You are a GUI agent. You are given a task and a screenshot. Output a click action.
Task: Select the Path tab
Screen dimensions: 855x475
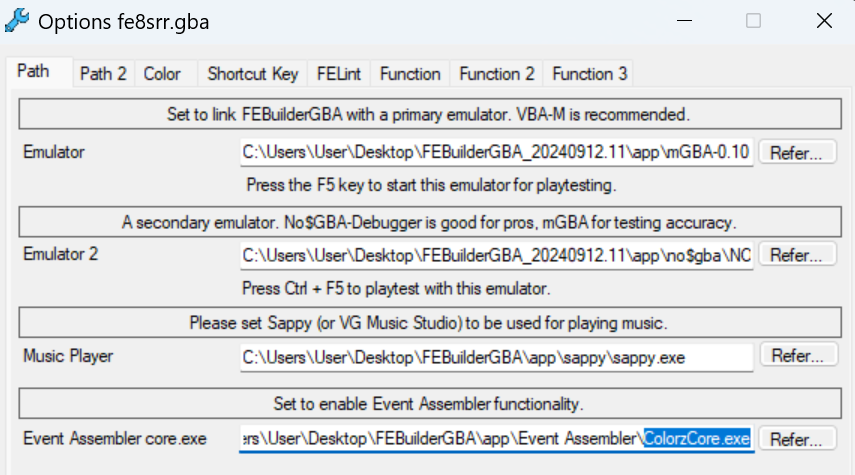(x=33, y=73)
